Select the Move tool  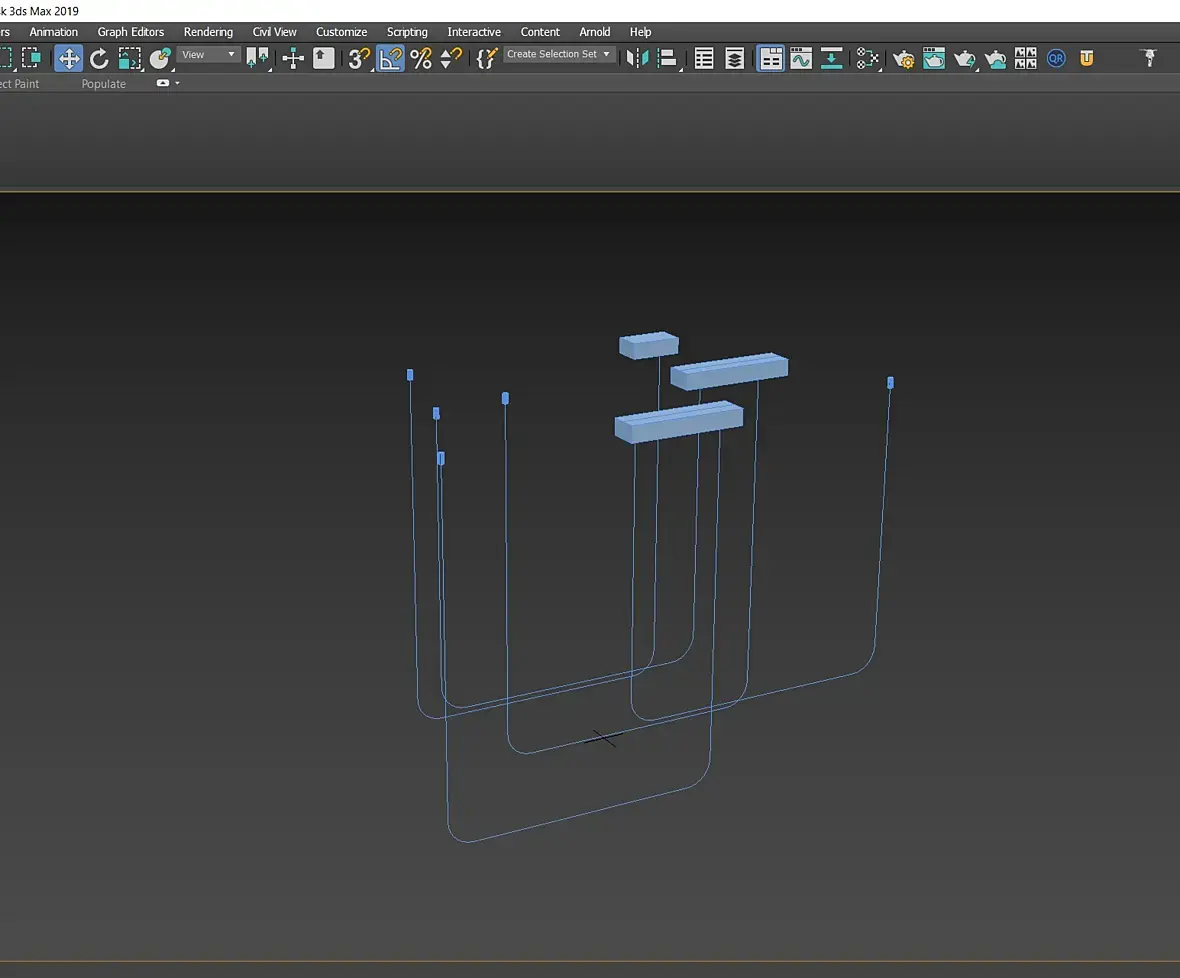[x=68, y=59]
